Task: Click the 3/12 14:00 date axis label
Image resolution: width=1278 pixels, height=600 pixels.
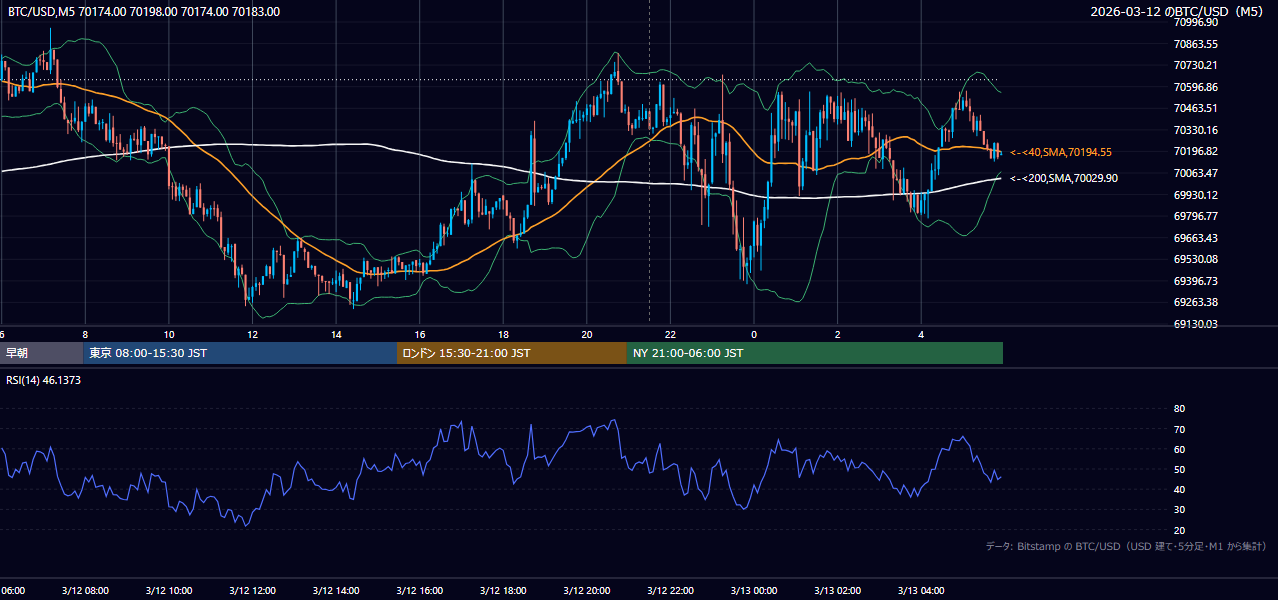Action: [336, 591]
